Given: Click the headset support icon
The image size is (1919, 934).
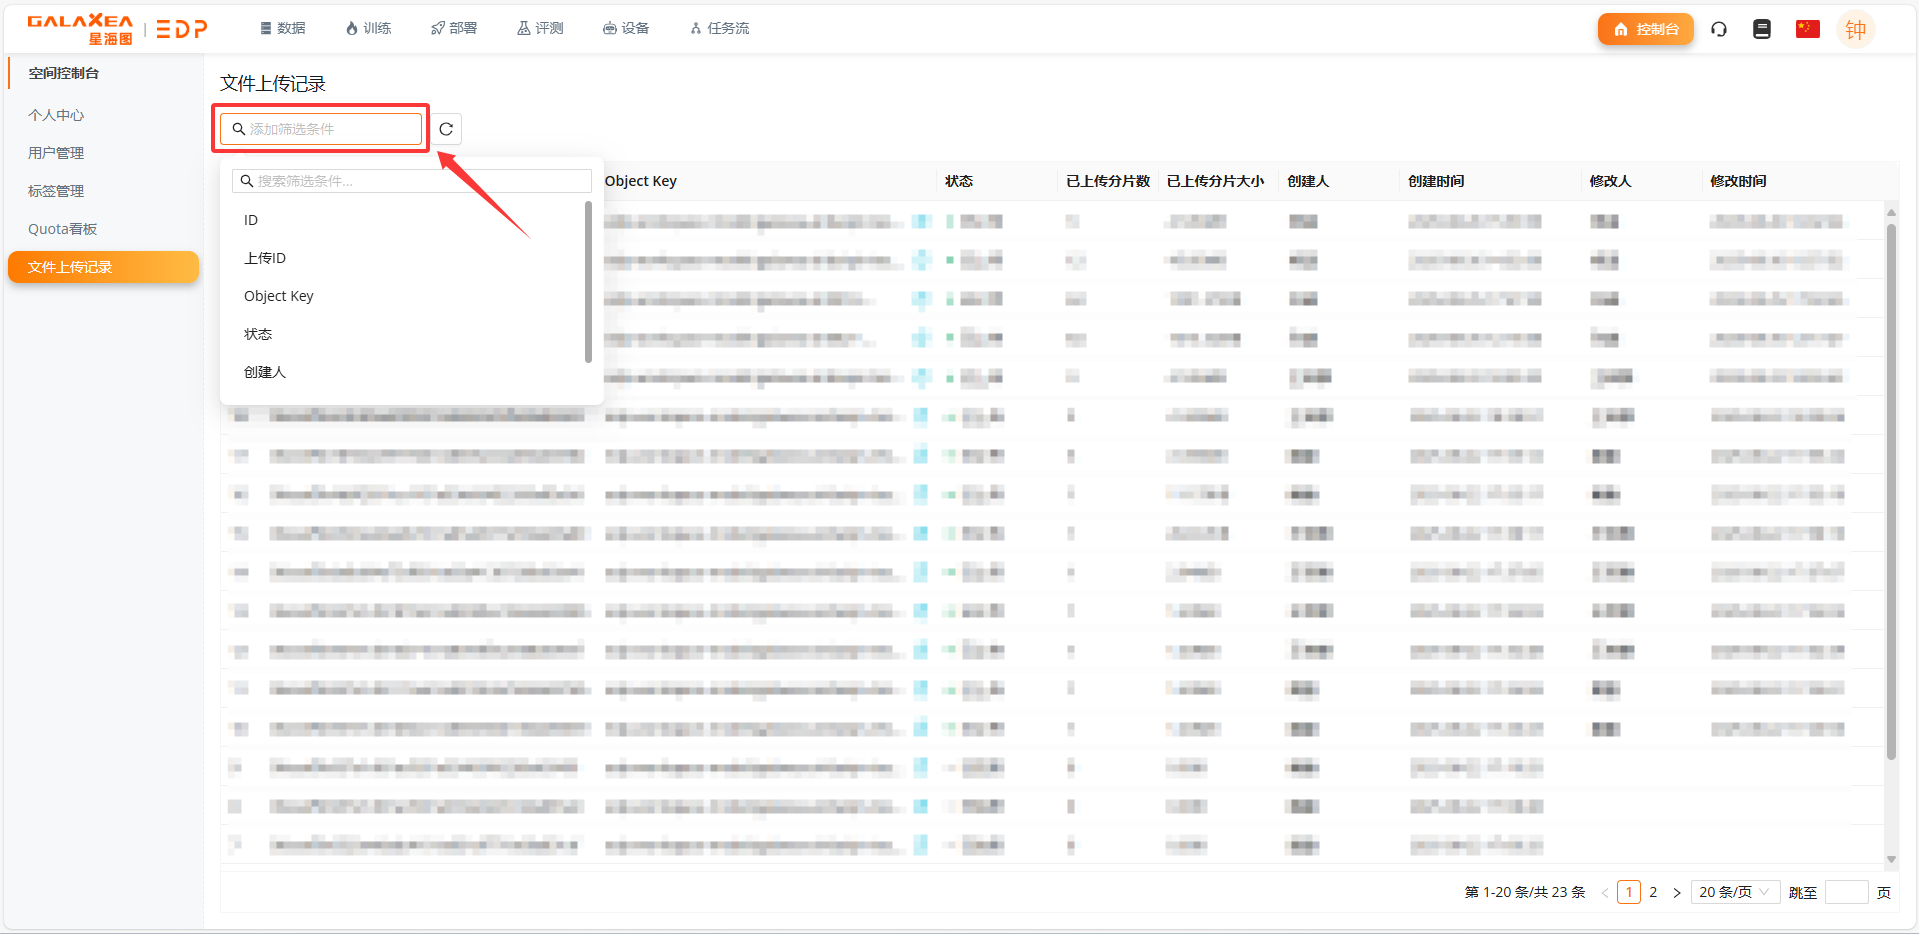Looking at the screenshot, I should click(1719, 29).
